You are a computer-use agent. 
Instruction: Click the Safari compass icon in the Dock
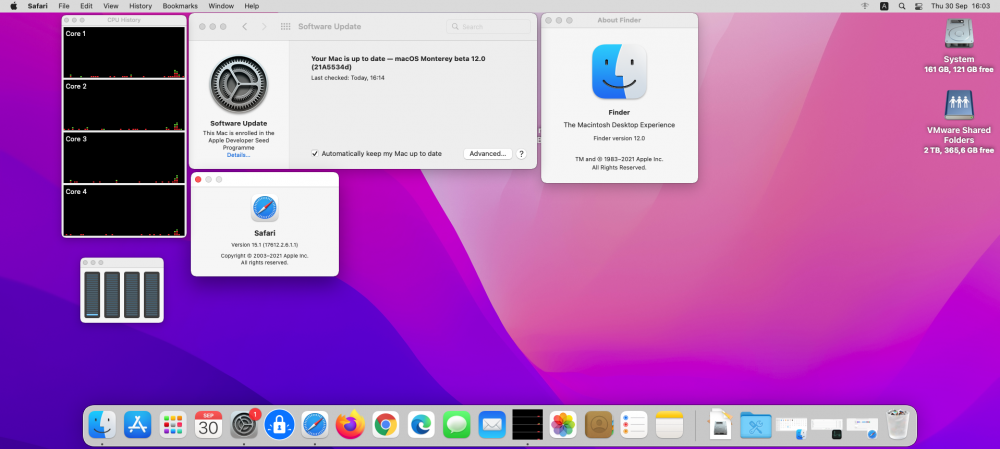[x=315, y=424]
